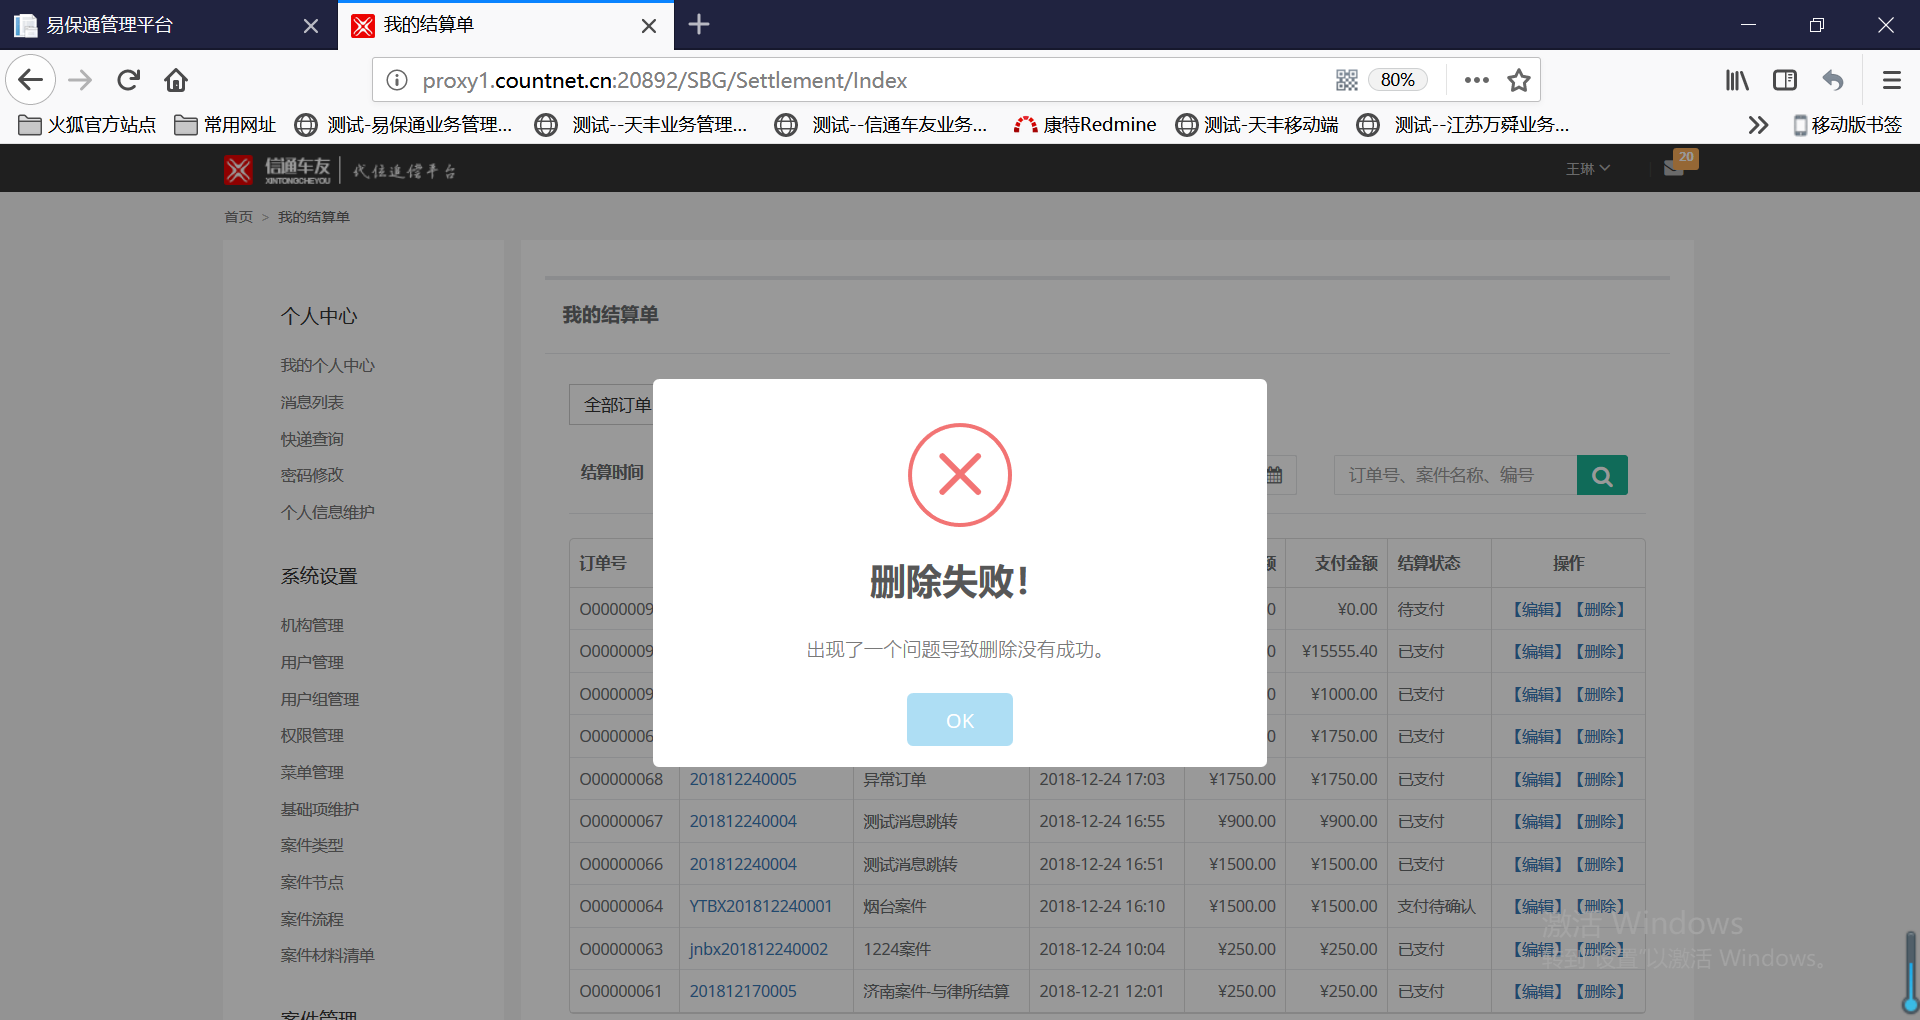Viewport: 1920px width, 1020px height.
Task: Open the 测试-天丰移动端 bookmark
Action: click(x=1257, y=125)
